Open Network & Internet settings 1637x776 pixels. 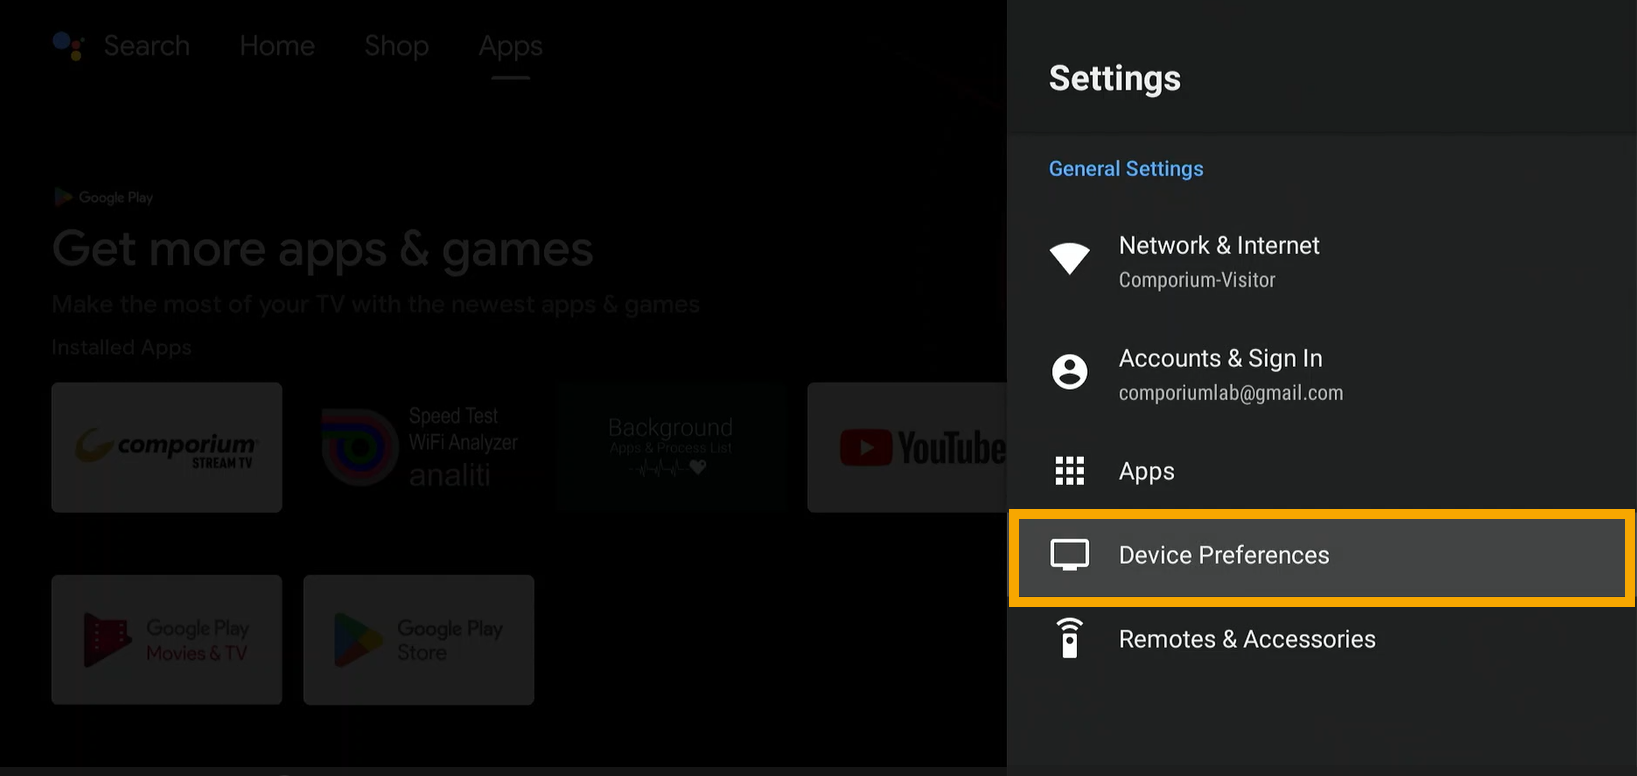[x=1322, y=261]
